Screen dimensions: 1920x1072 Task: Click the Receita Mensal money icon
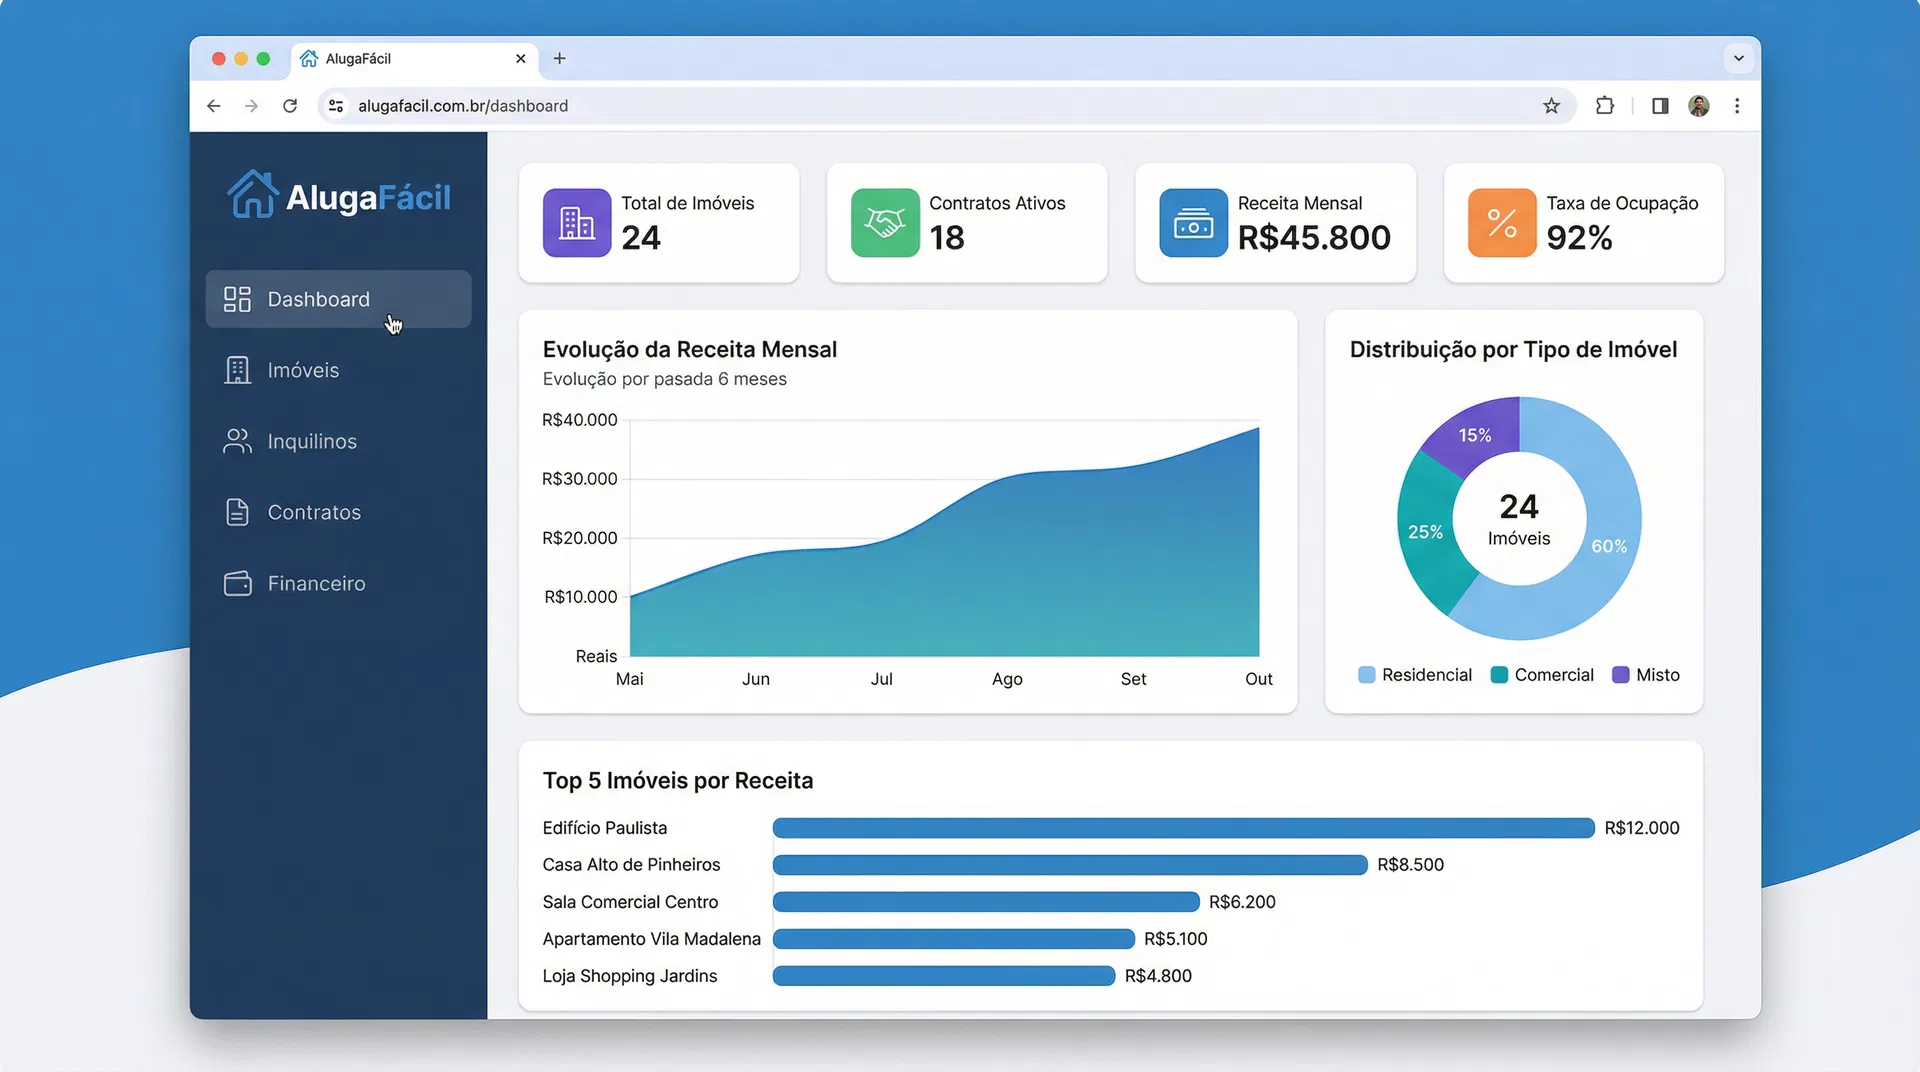click(x=1192, y=222)
